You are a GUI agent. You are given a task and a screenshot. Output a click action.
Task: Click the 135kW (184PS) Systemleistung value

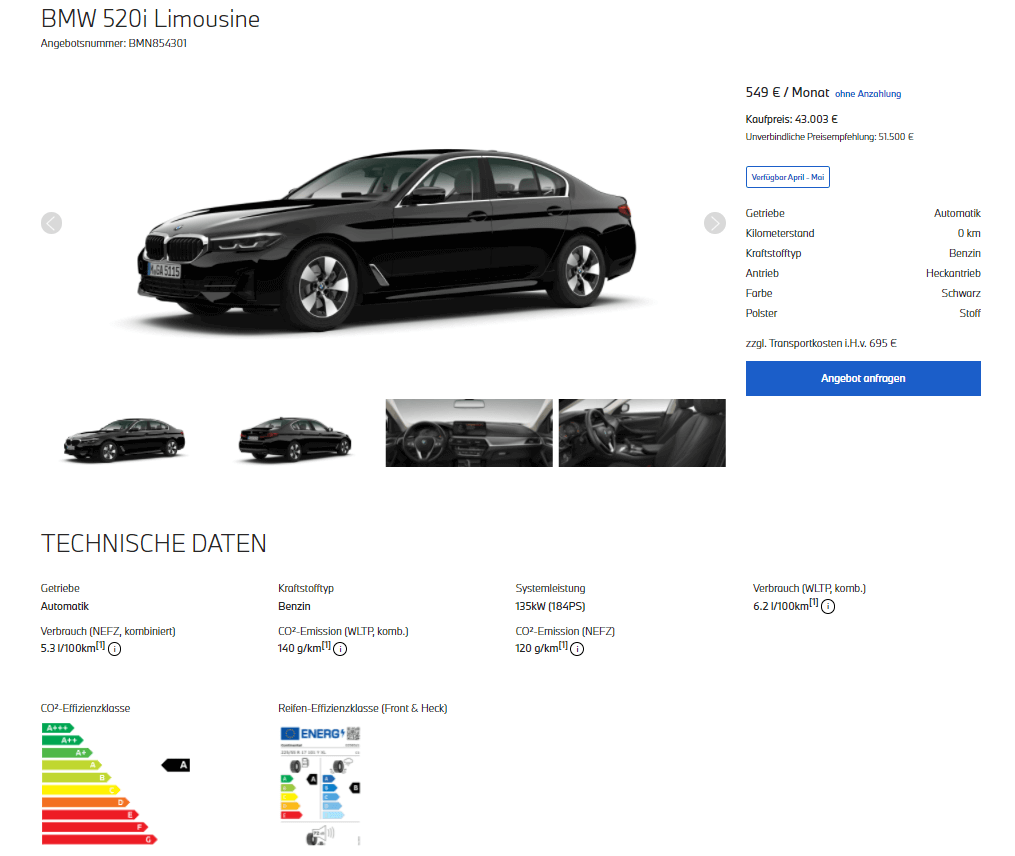click(x=550, y=607)
